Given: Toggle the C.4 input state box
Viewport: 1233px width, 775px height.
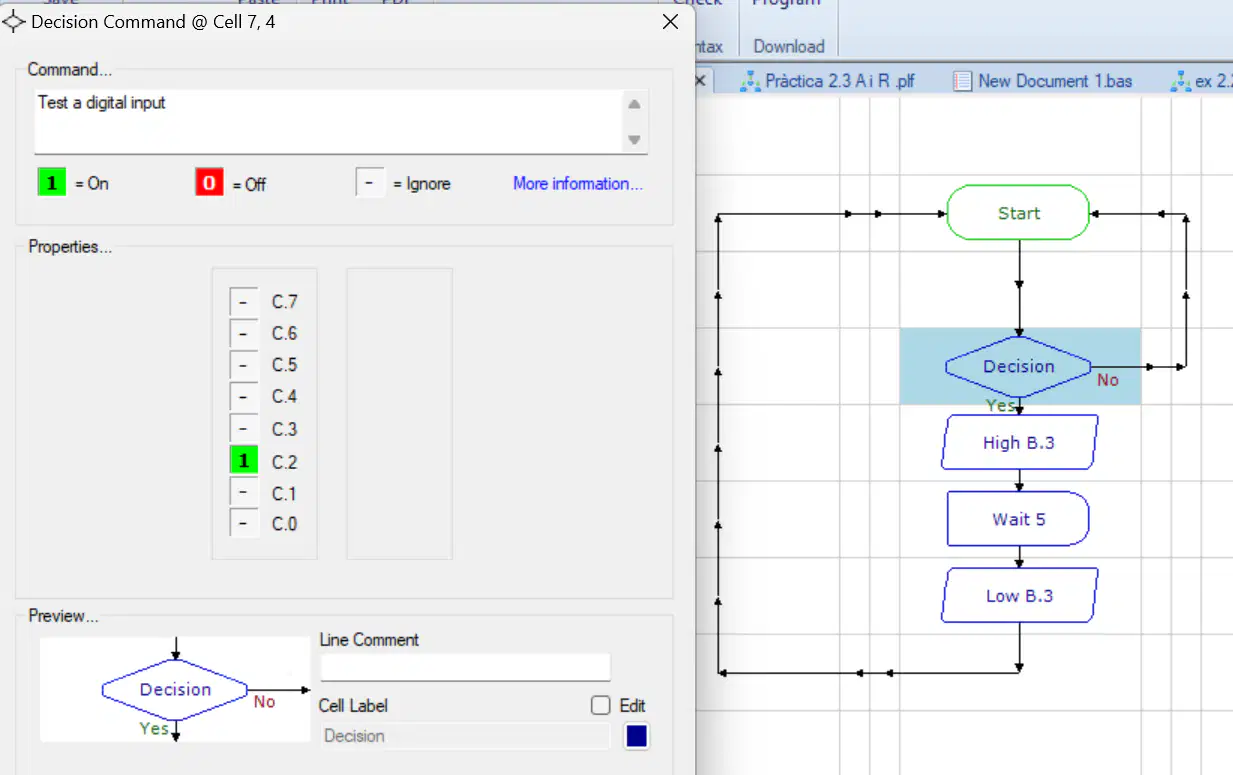Looking at the screenshot, I should pyautogui.click(x=243, y=397).
